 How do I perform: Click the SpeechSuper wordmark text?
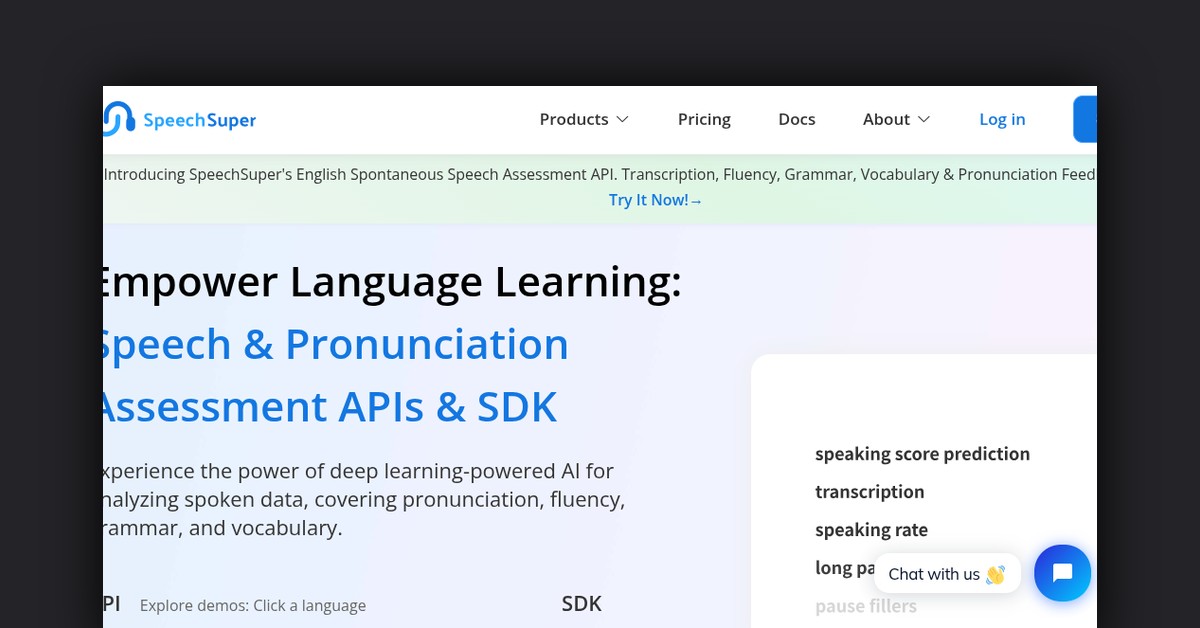pos(199,120)
